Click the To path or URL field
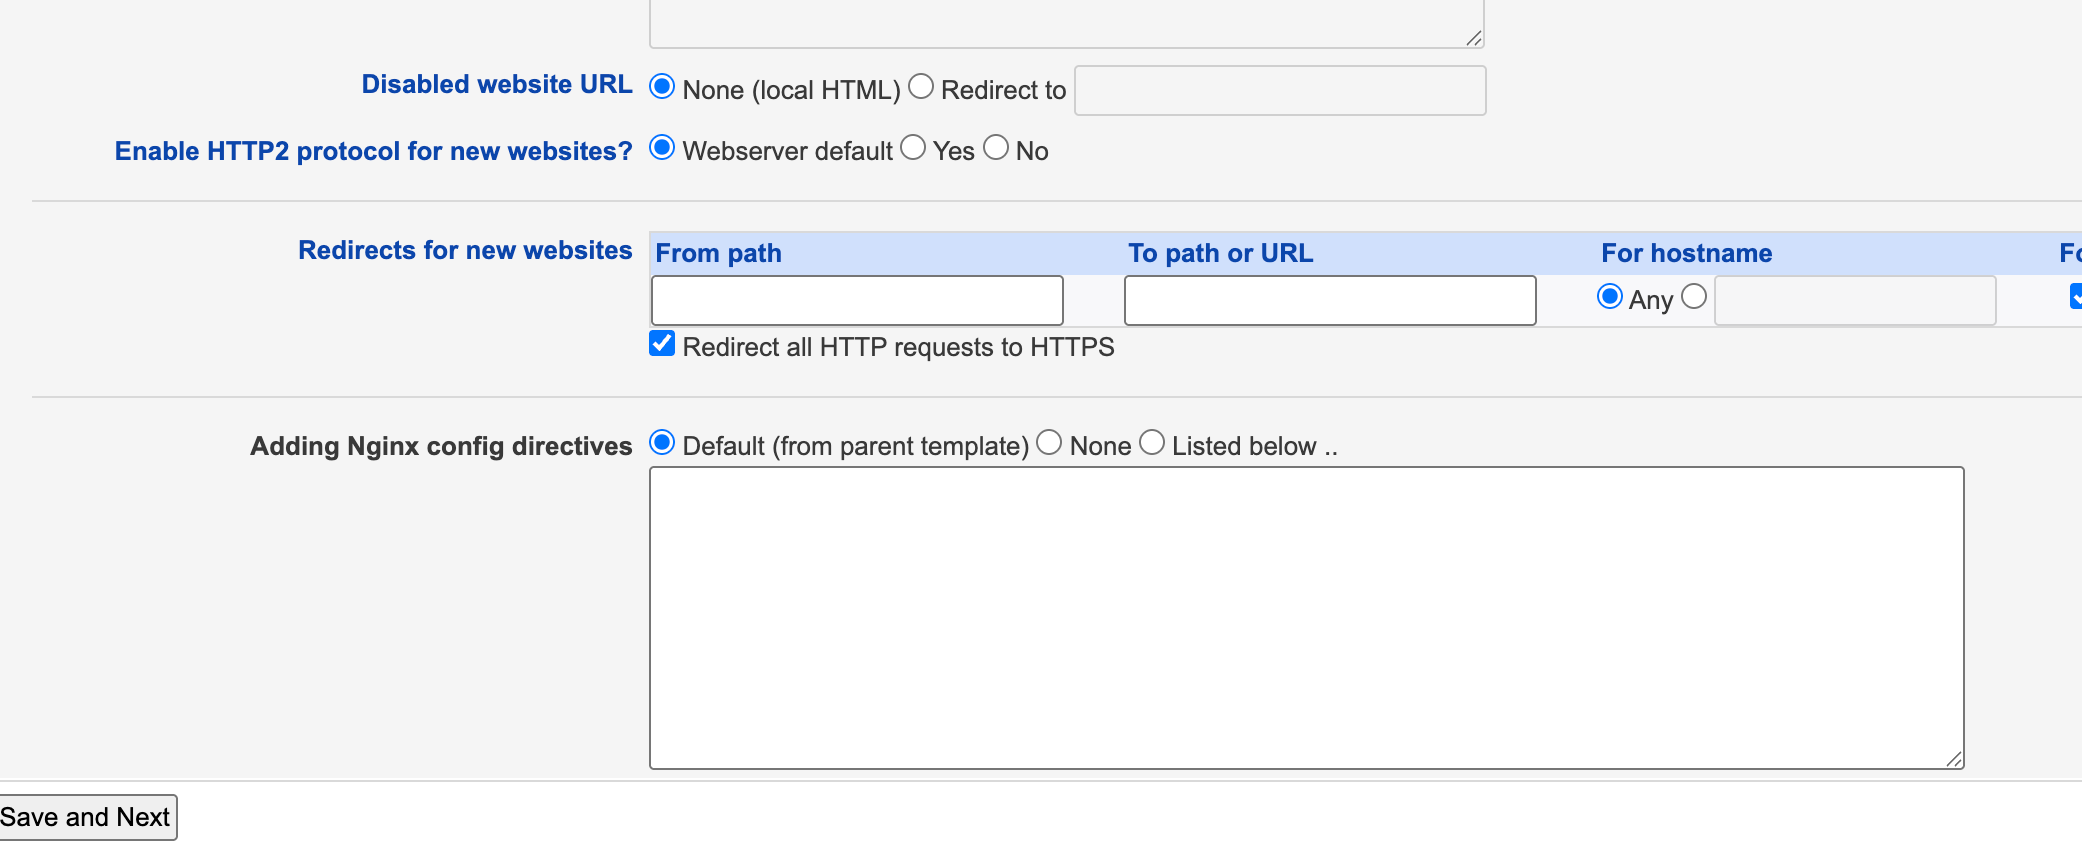 [x=1329, y=301]
